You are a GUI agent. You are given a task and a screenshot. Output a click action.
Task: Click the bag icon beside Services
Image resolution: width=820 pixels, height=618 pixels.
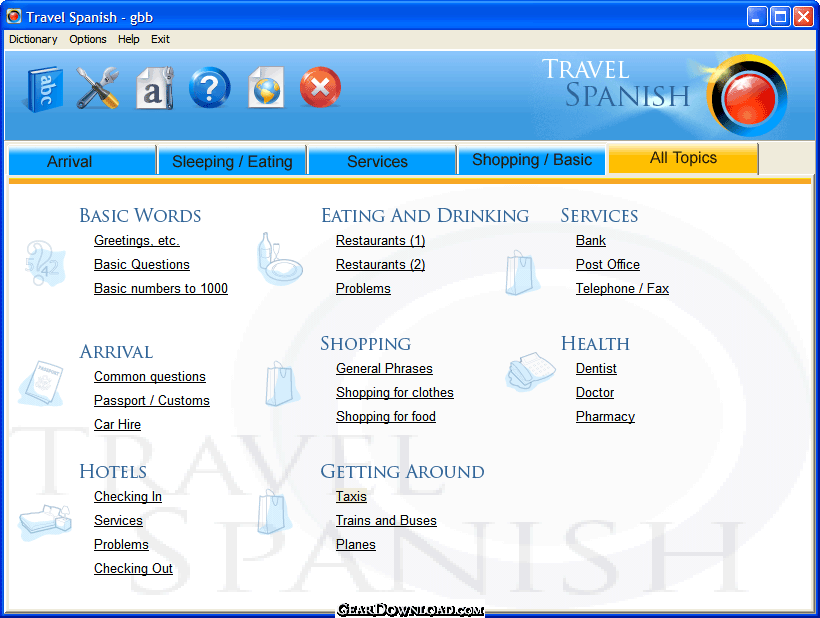click(522, 272)
